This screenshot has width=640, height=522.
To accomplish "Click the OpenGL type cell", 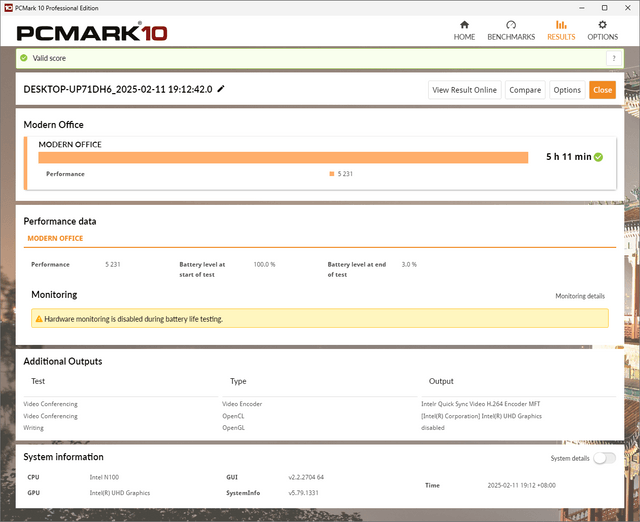I will pos(233,428).
